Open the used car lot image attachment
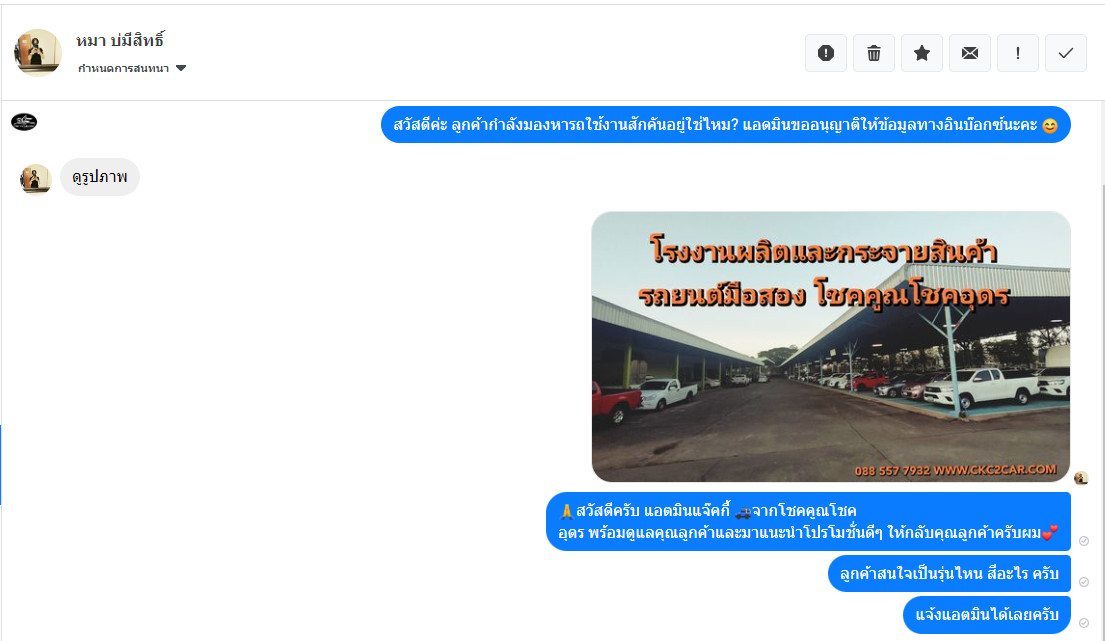 pos(831,347)
